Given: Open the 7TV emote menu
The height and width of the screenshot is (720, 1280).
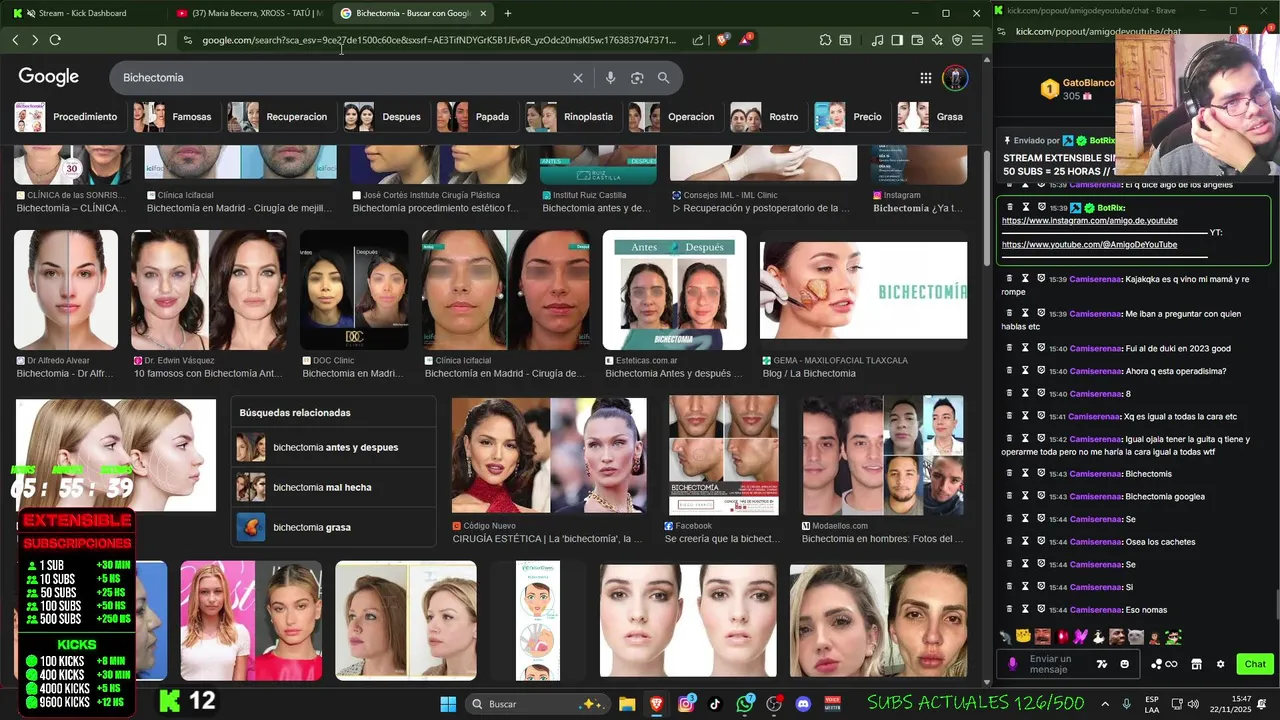Looking at the screenshot, I should (1101, 664).
